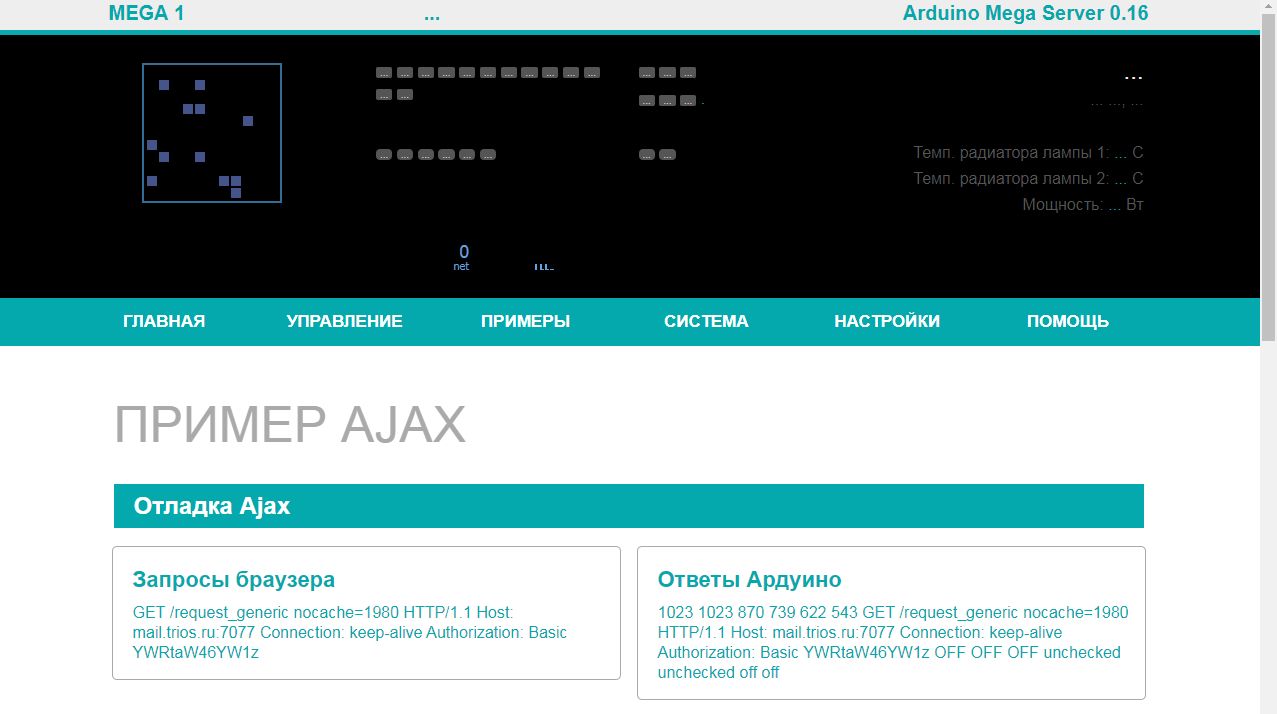Viewport: 1277px width, 714px height.
Task: Switch to the СИСТЕМА tab
Action: point(706,321)
